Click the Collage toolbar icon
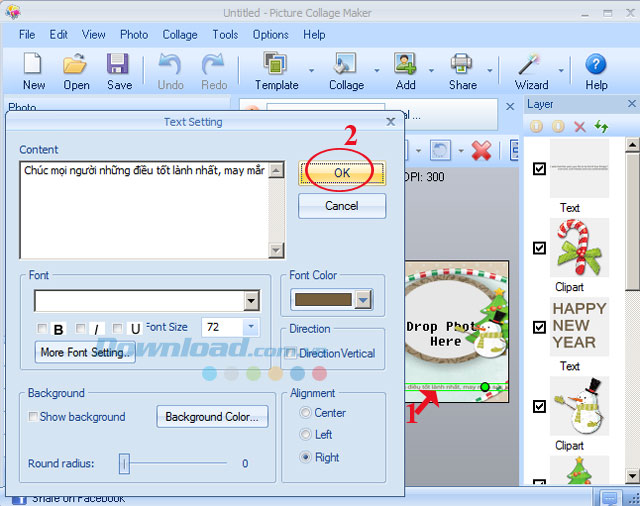Image resolution: width=640 pixels, height=506 pixels. click(345, 64)
